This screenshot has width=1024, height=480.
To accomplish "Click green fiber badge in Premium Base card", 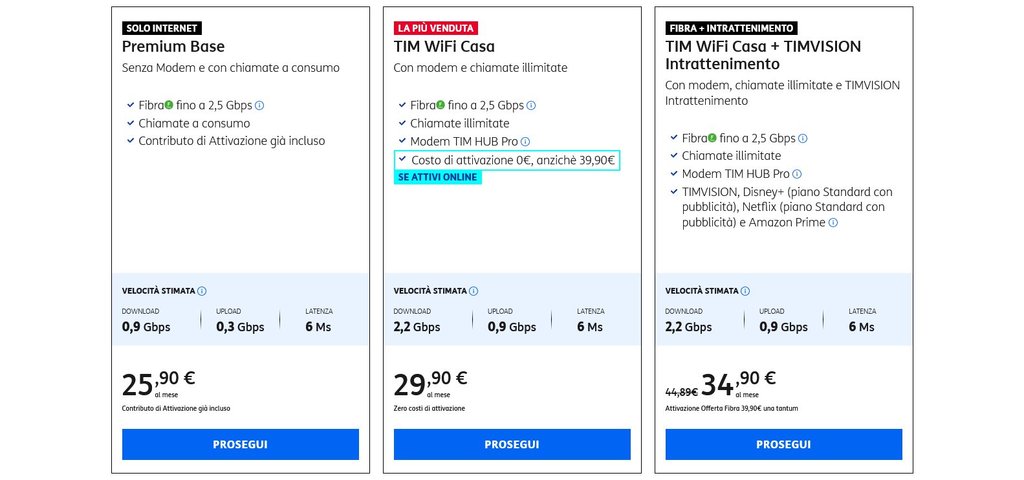I will click(x=168, y=104).
